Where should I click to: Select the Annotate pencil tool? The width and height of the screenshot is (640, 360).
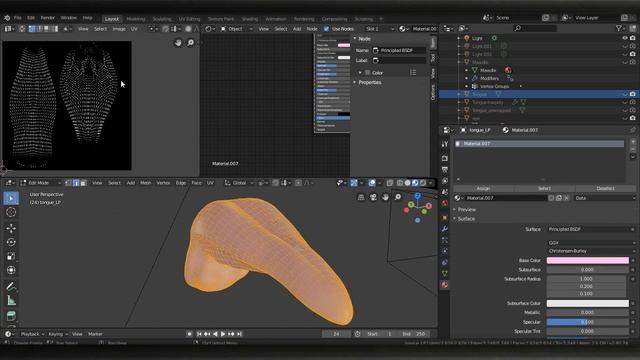click(11, 287)
